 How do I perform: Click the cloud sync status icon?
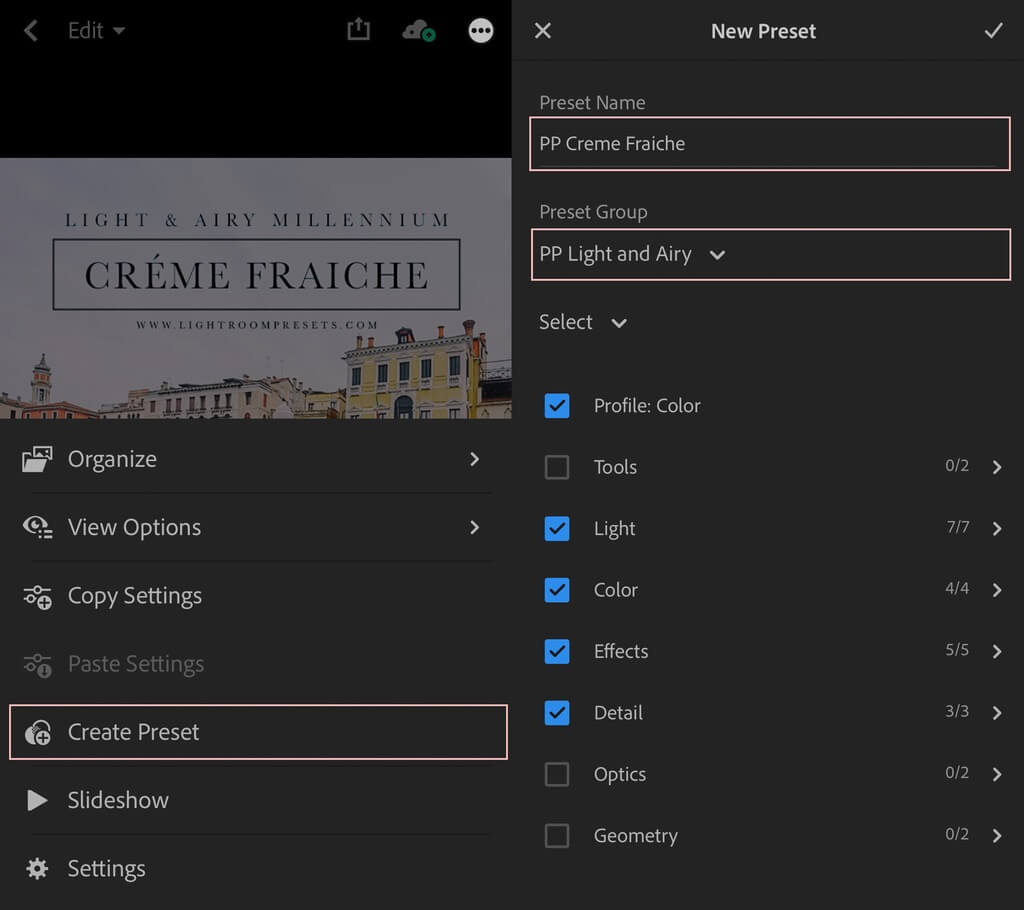tap(420, 30)
